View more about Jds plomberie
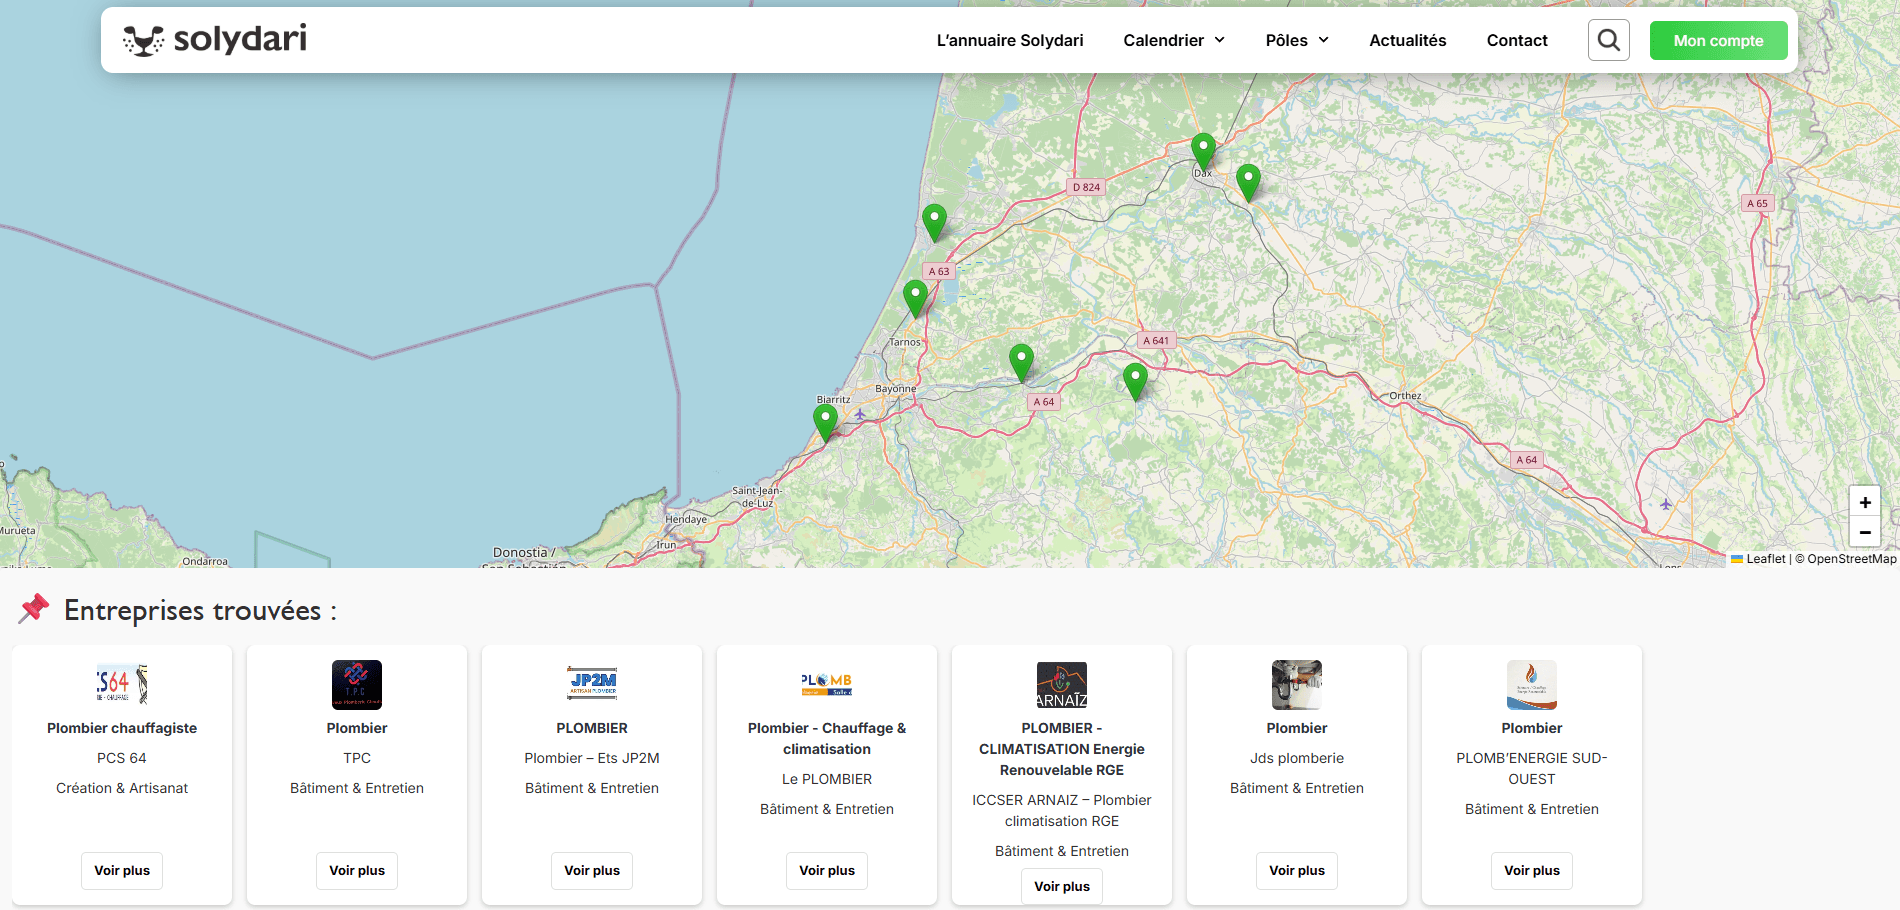The image size is (1900, 910). (1297, 870)
